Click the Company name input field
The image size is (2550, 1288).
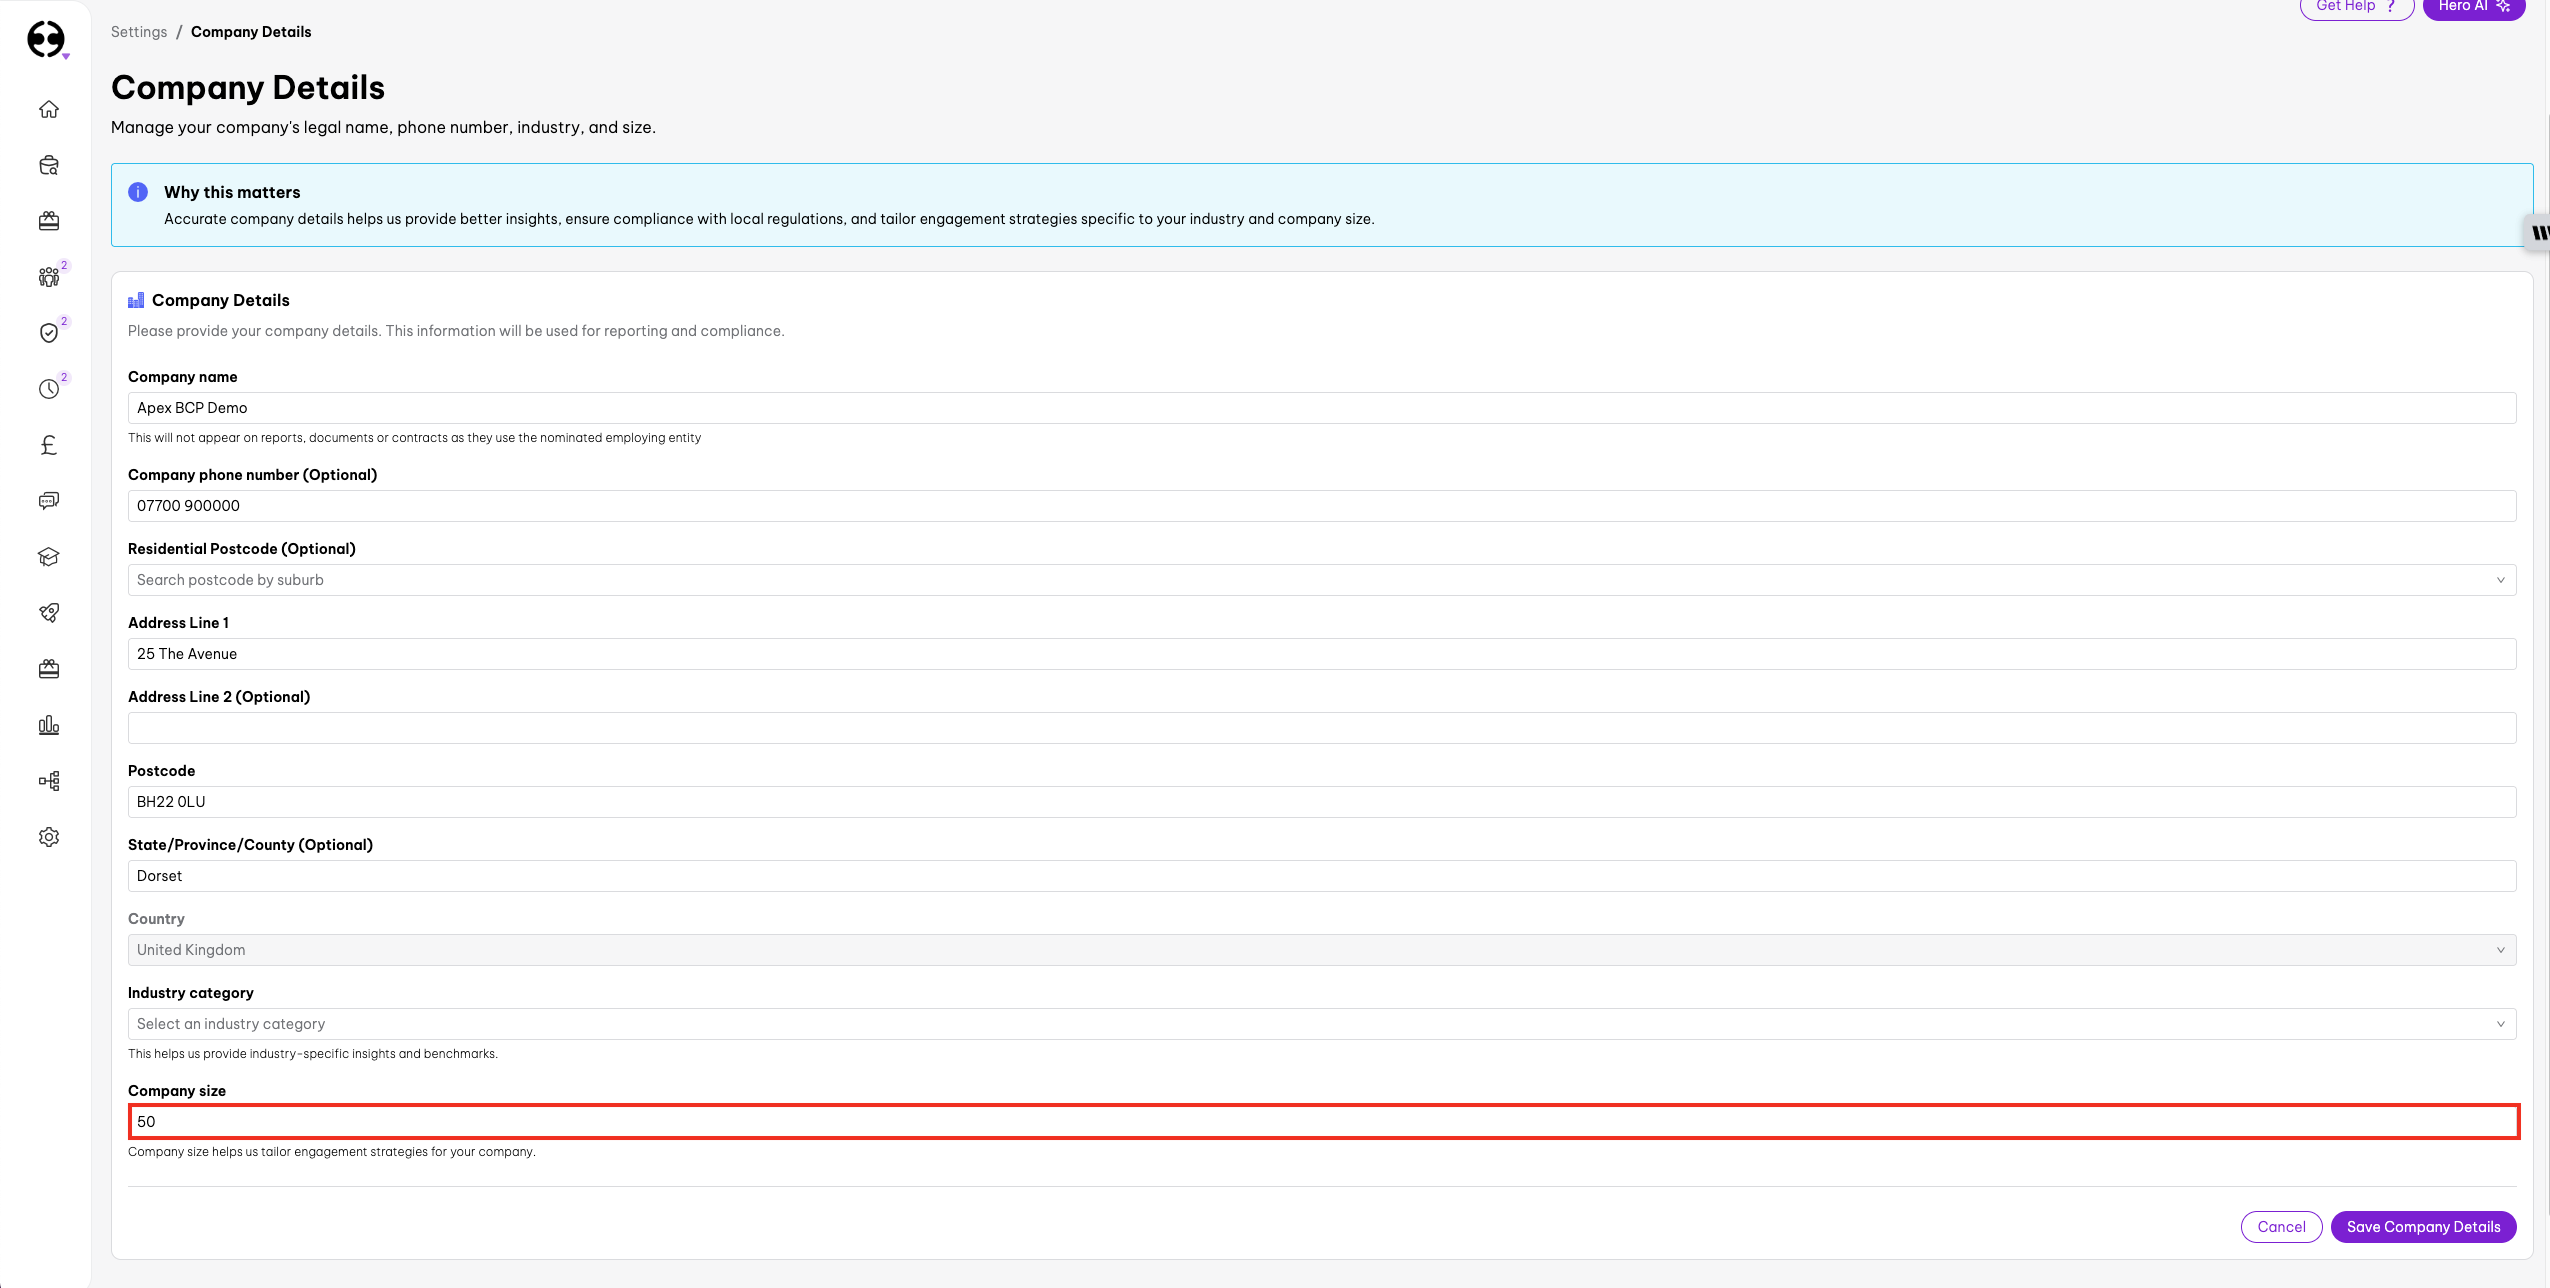[1321, 408]
